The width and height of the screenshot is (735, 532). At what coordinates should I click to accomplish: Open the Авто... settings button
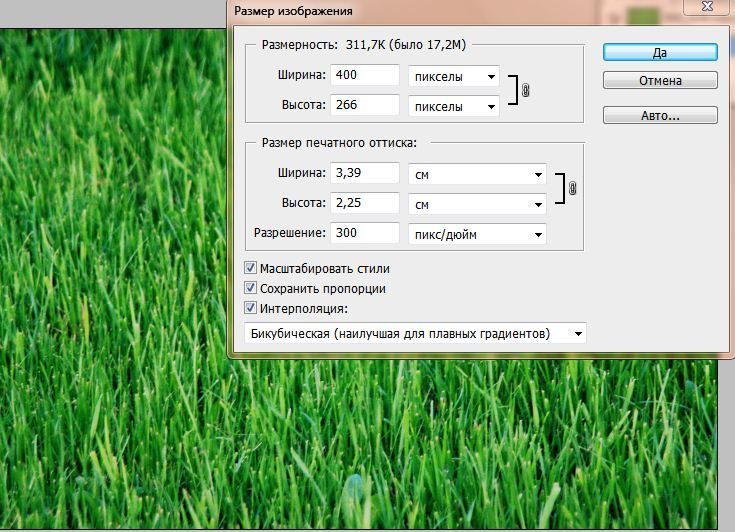pyautogui.click(x=660, y=115)
